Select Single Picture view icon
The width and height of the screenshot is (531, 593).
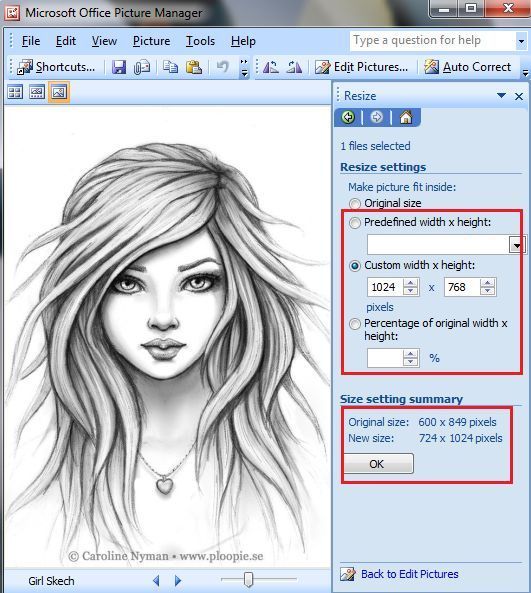59,92
